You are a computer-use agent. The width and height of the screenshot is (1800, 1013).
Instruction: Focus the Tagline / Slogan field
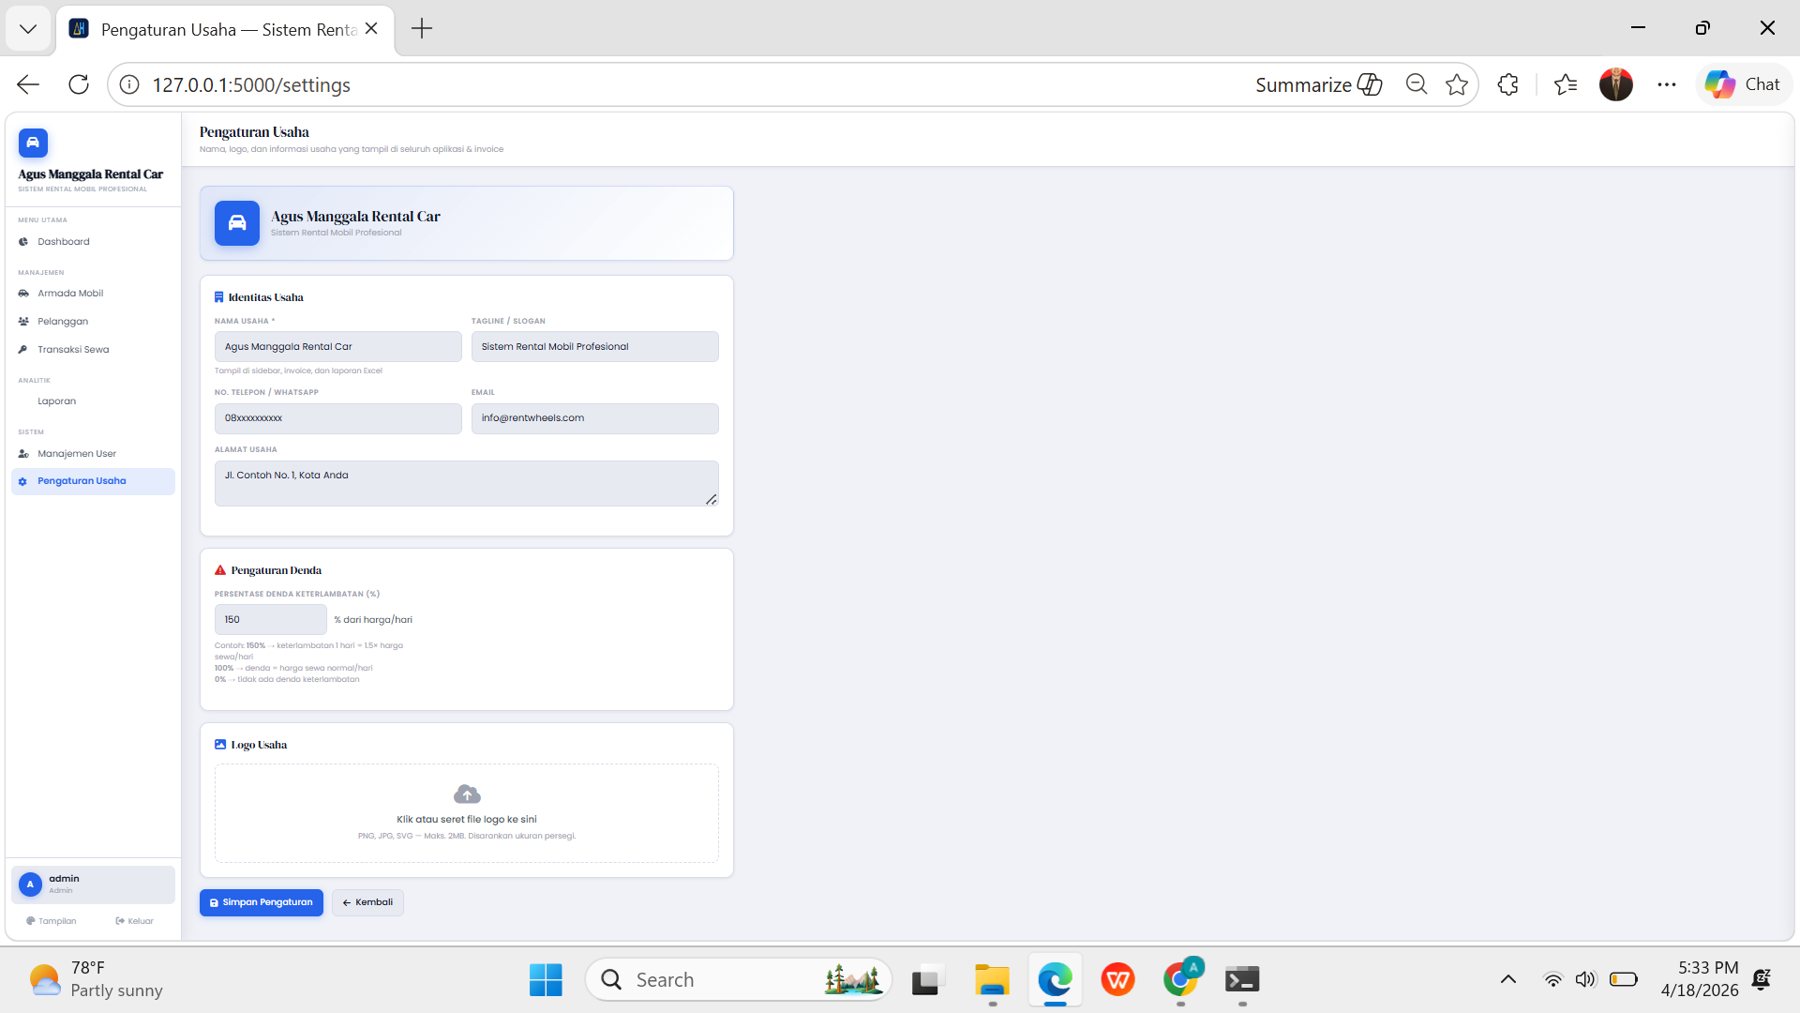pyautogui.click(x=594, y=347)
